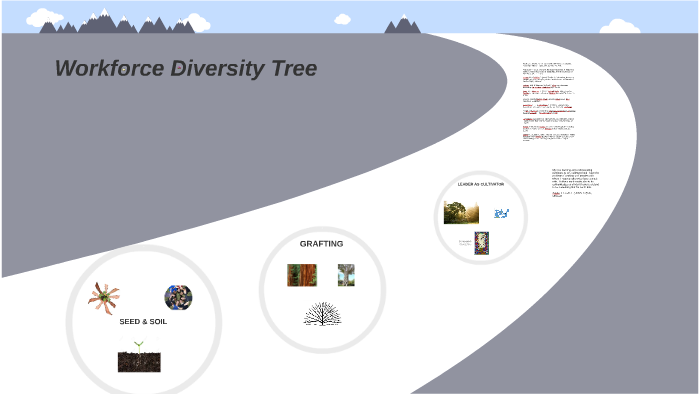
Task: Click the pale tree photo in Grafting
Action: [x=346, y=275]
